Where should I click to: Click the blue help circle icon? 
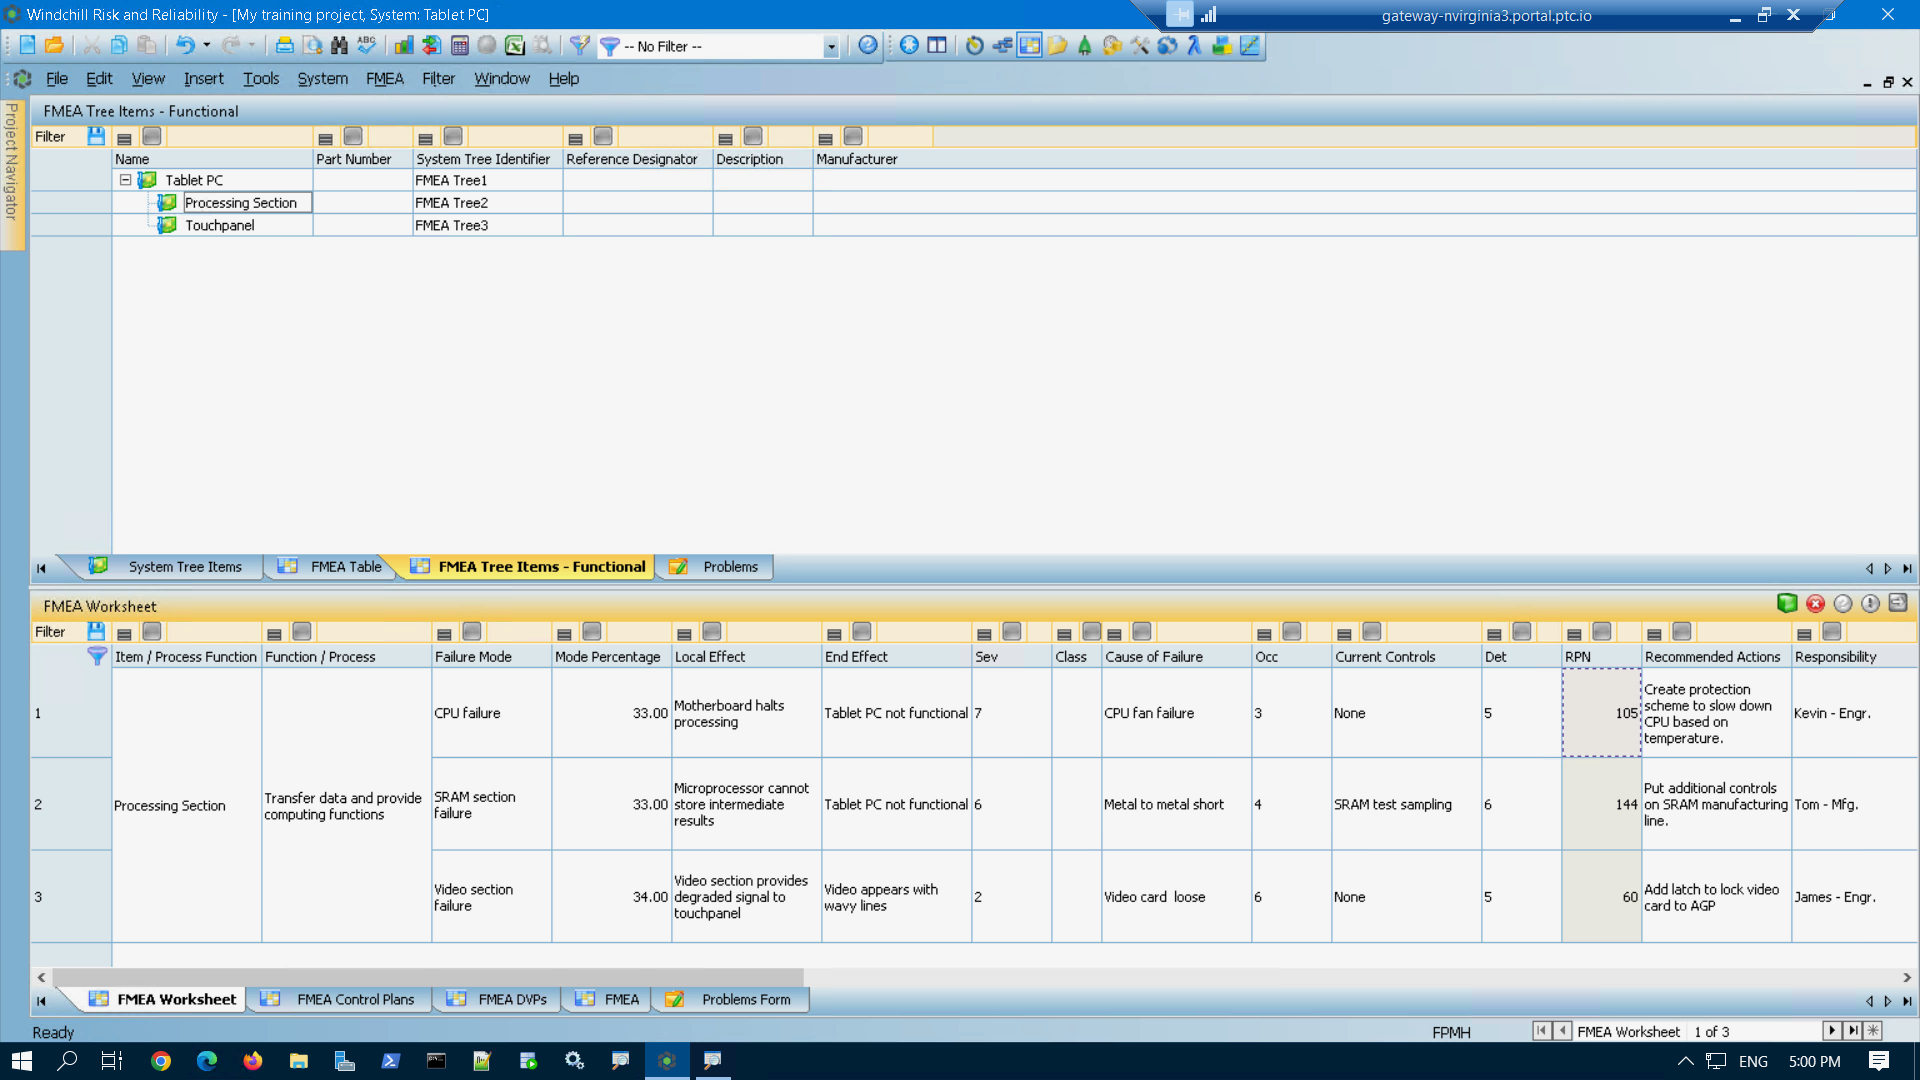[868, 45]
